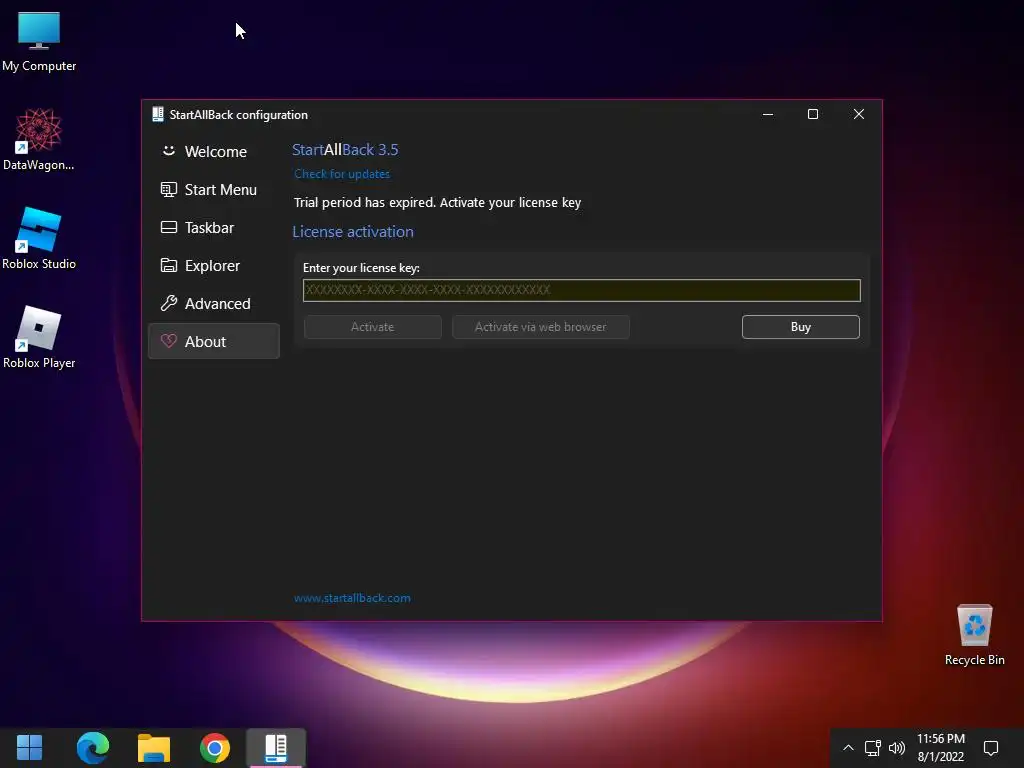Click the 'Enter your license key:' label
This screenshot has height=768, width=1024.
(361, 268)
